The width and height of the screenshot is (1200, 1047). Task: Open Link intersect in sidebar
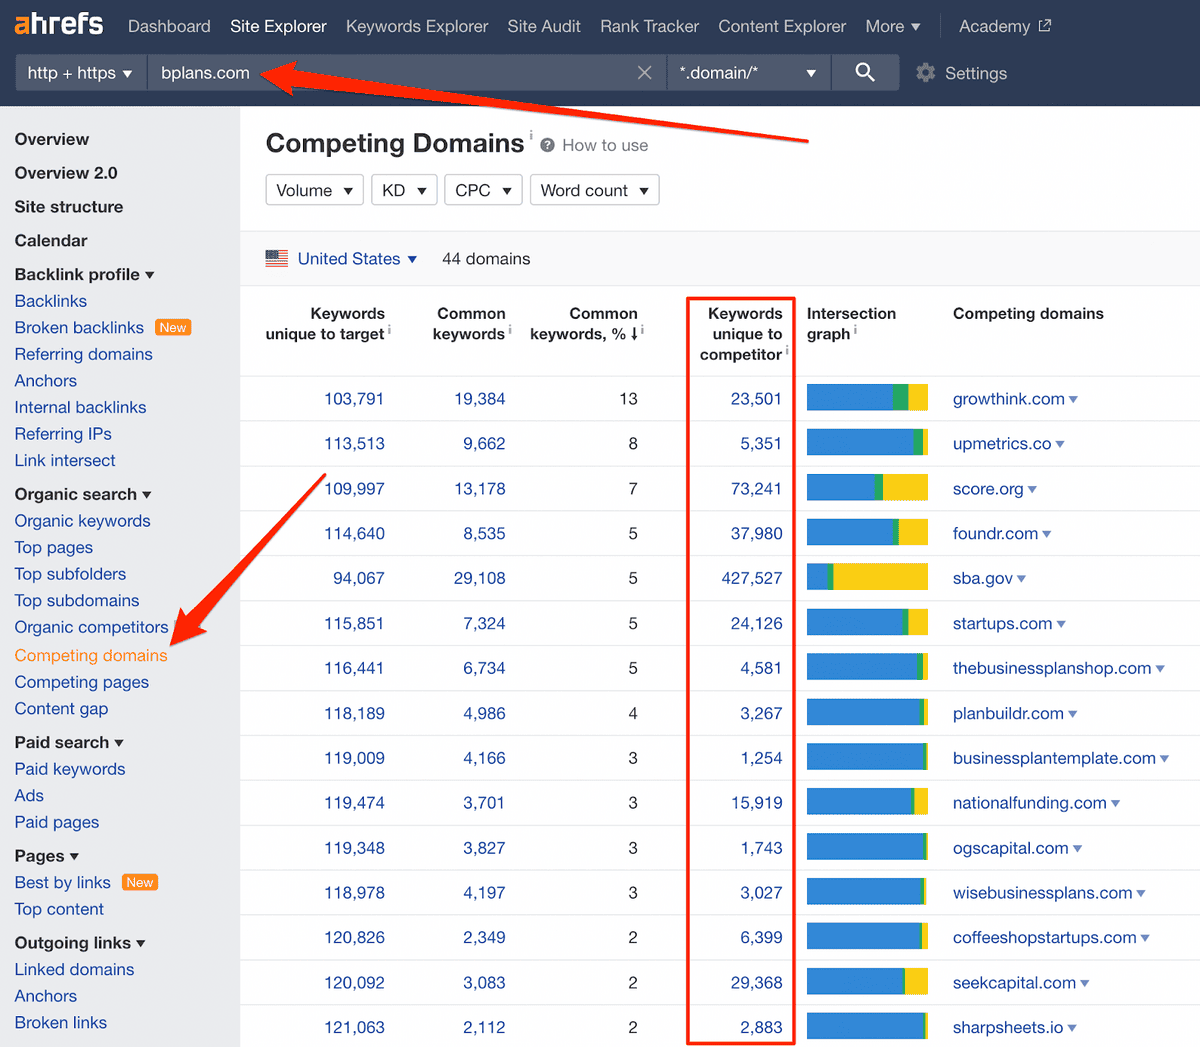click(x=65, y=460)
